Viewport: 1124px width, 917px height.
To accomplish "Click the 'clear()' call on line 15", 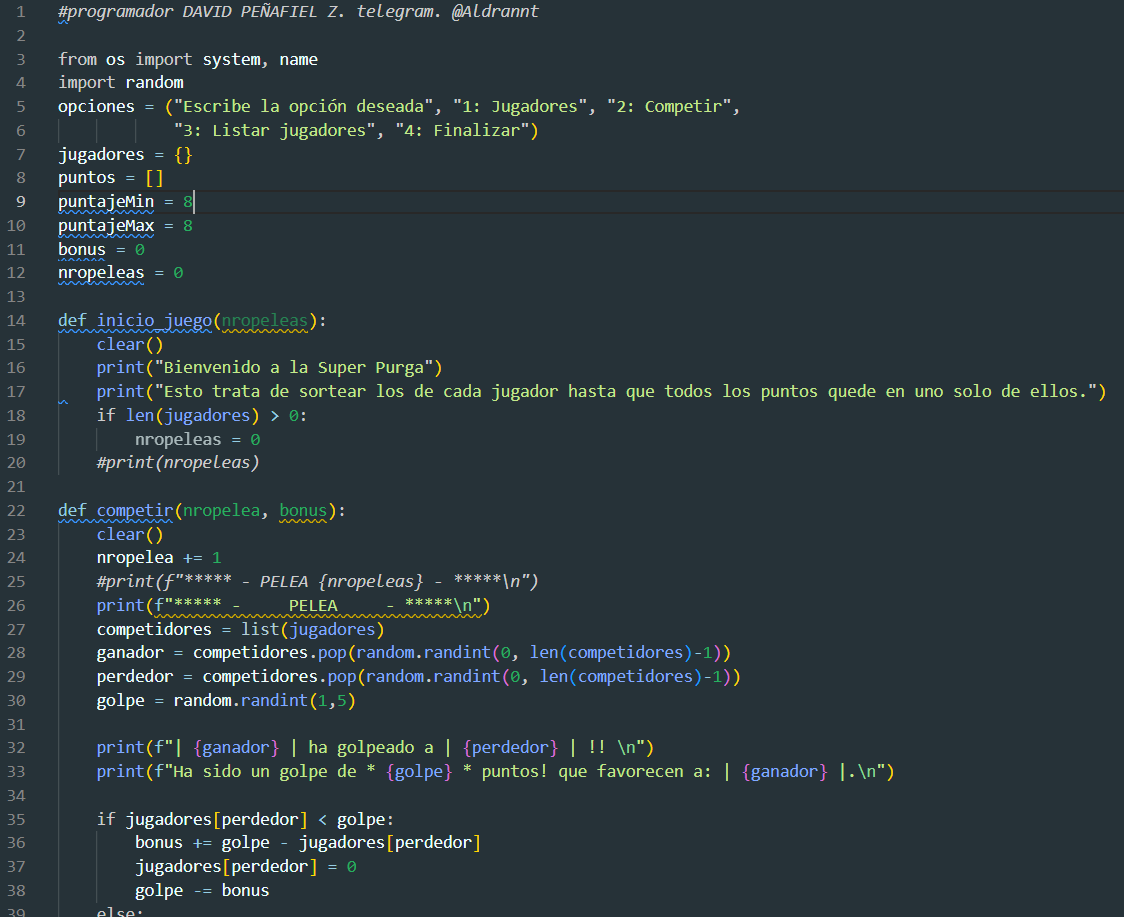I will (x=130, y=344).
